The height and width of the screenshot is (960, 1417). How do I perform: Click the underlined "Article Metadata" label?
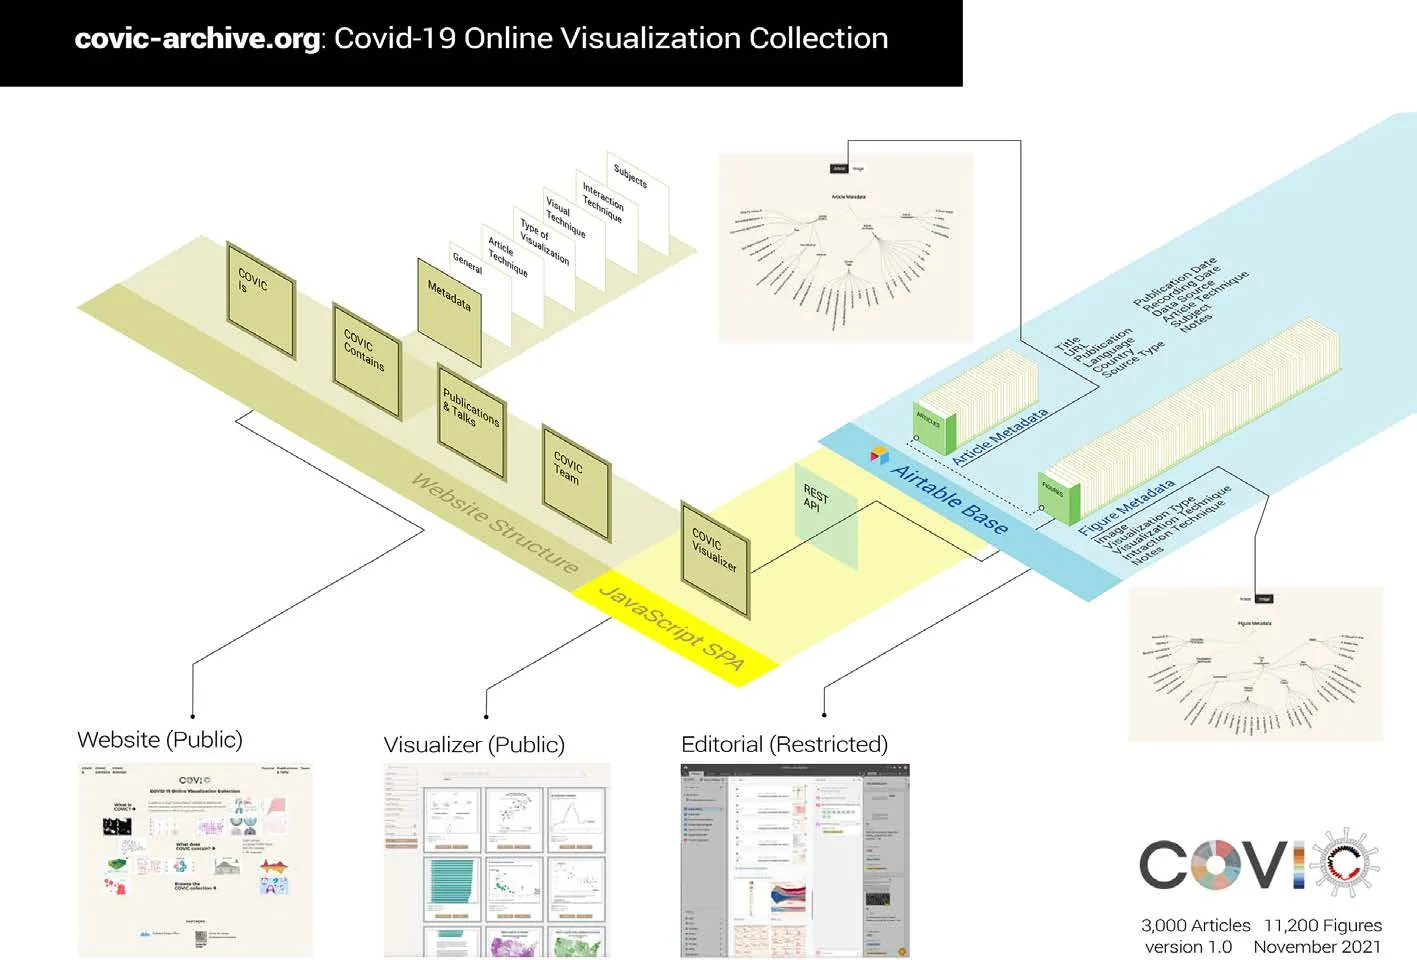[1000, 437]
